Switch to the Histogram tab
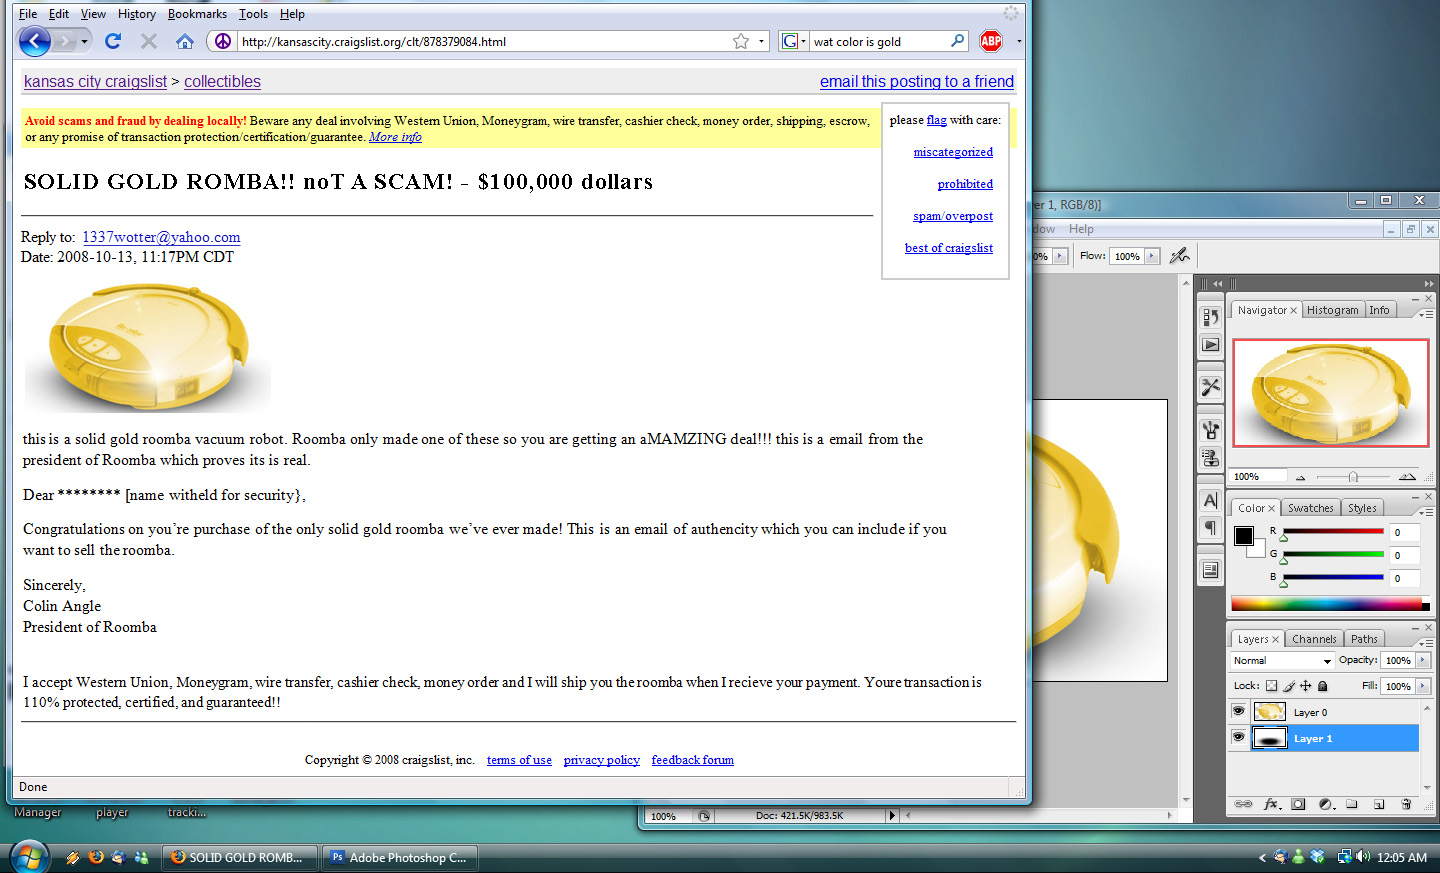The image size is (1440, 873). [1332, 310]
